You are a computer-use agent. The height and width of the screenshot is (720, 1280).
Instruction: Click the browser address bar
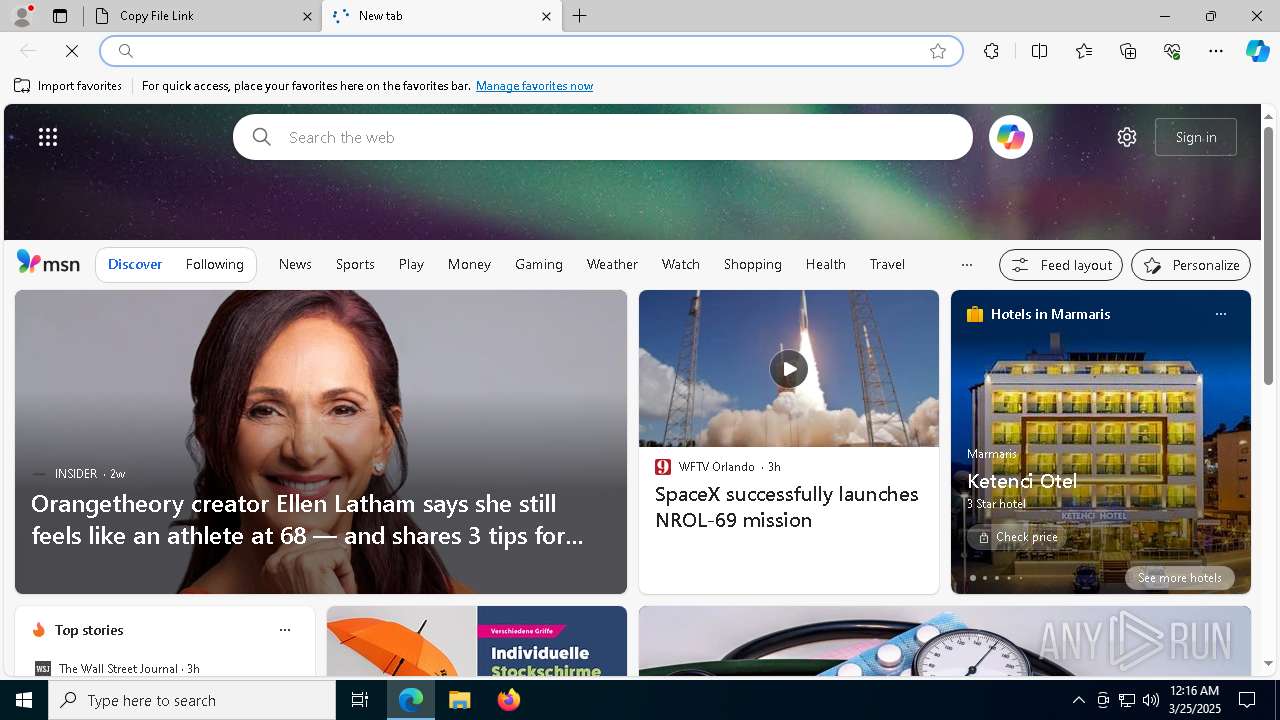[530, 51]
